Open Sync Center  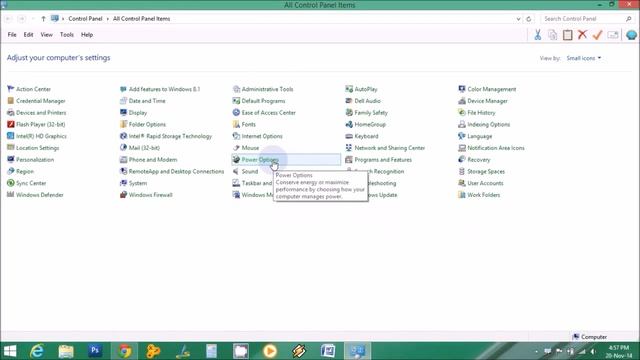tap(27, 183)
